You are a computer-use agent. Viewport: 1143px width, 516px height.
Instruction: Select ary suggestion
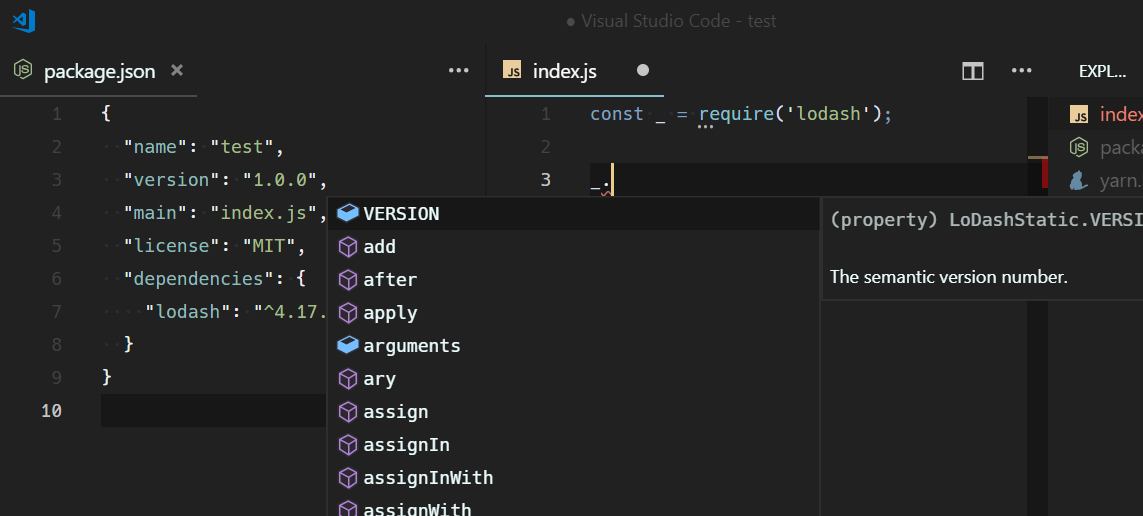(x=574, y=379)
